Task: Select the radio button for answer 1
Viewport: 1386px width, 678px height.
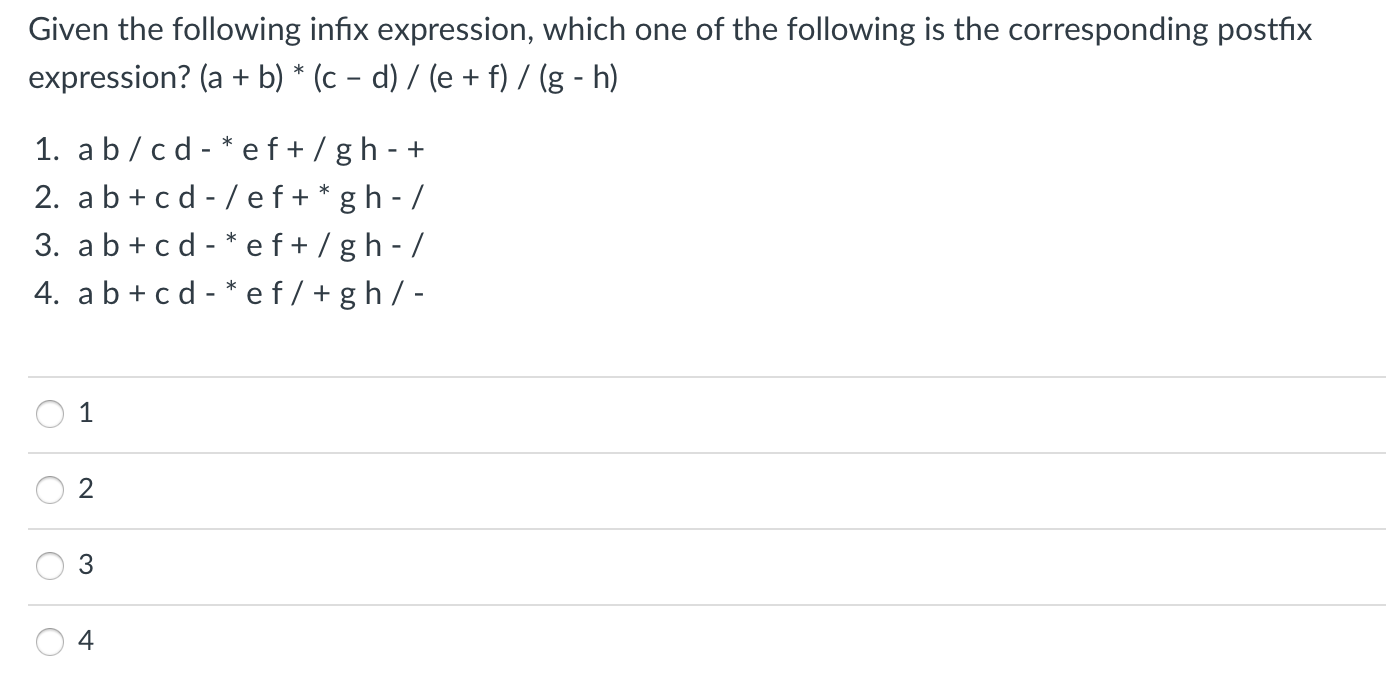Action: click(50, 413)
